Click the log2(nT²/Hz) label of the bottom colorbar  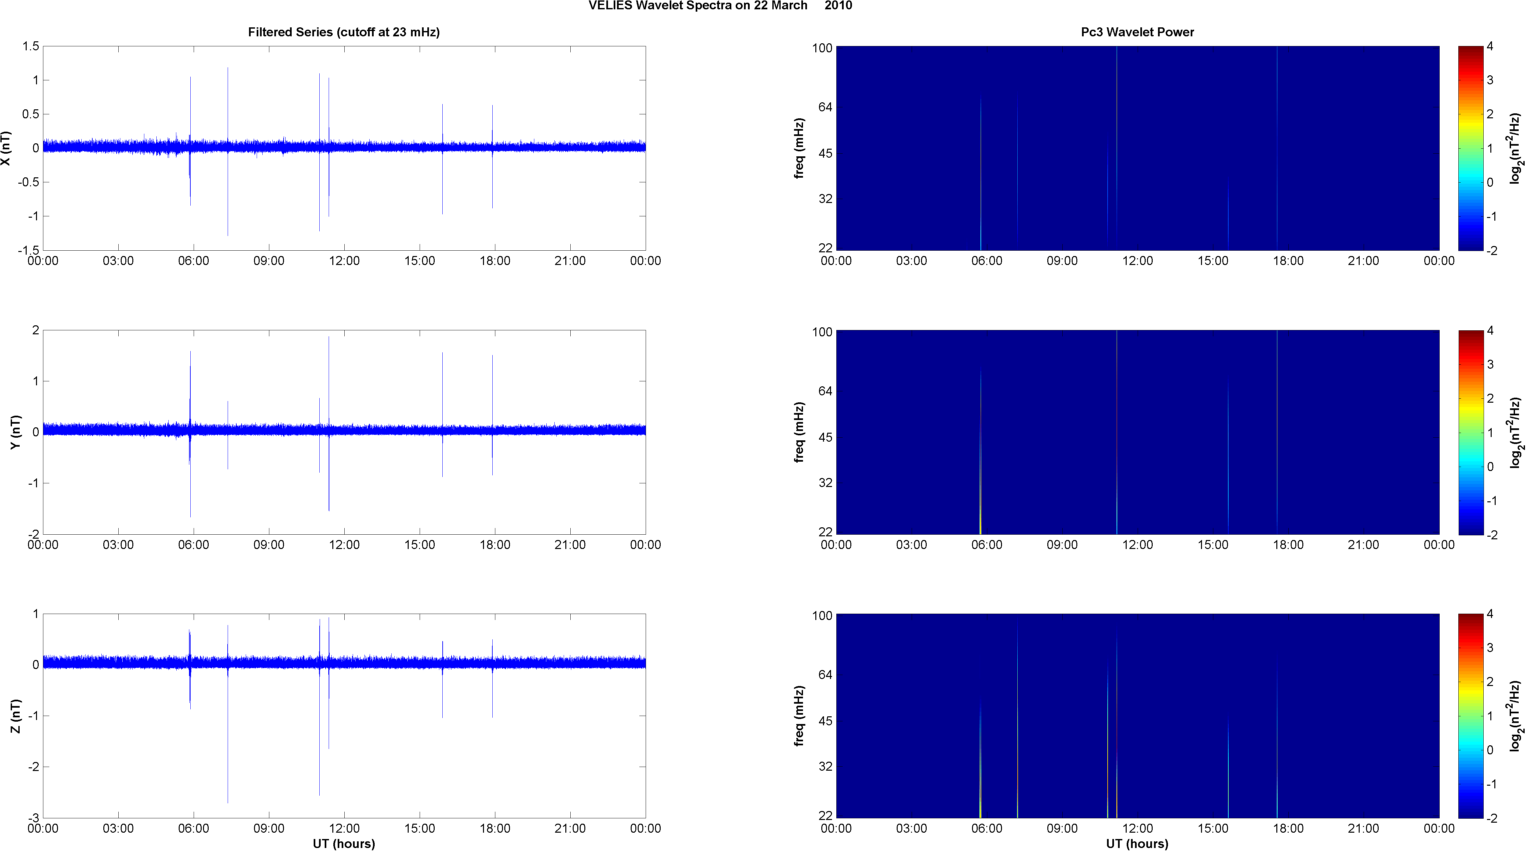coord(1516,716)
